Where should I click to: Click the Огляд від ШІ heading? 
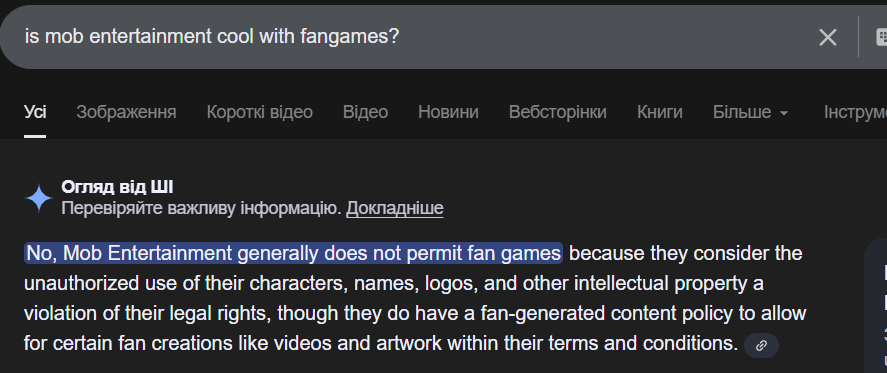pyautogui.click(x=117, y=187)
